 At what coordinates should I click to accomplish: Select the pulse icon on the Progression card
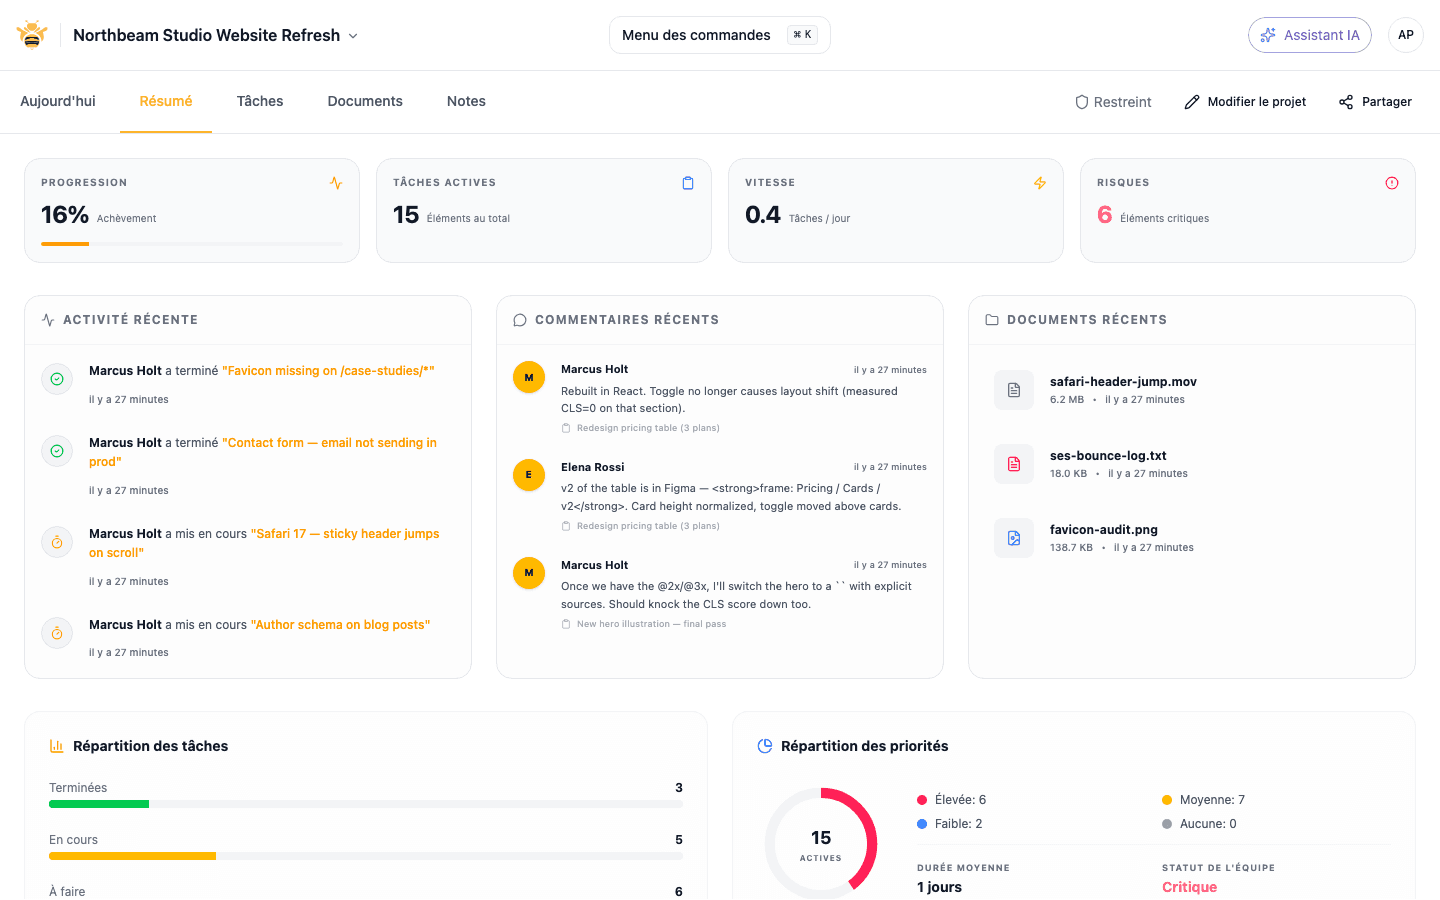tap(337, 183)
